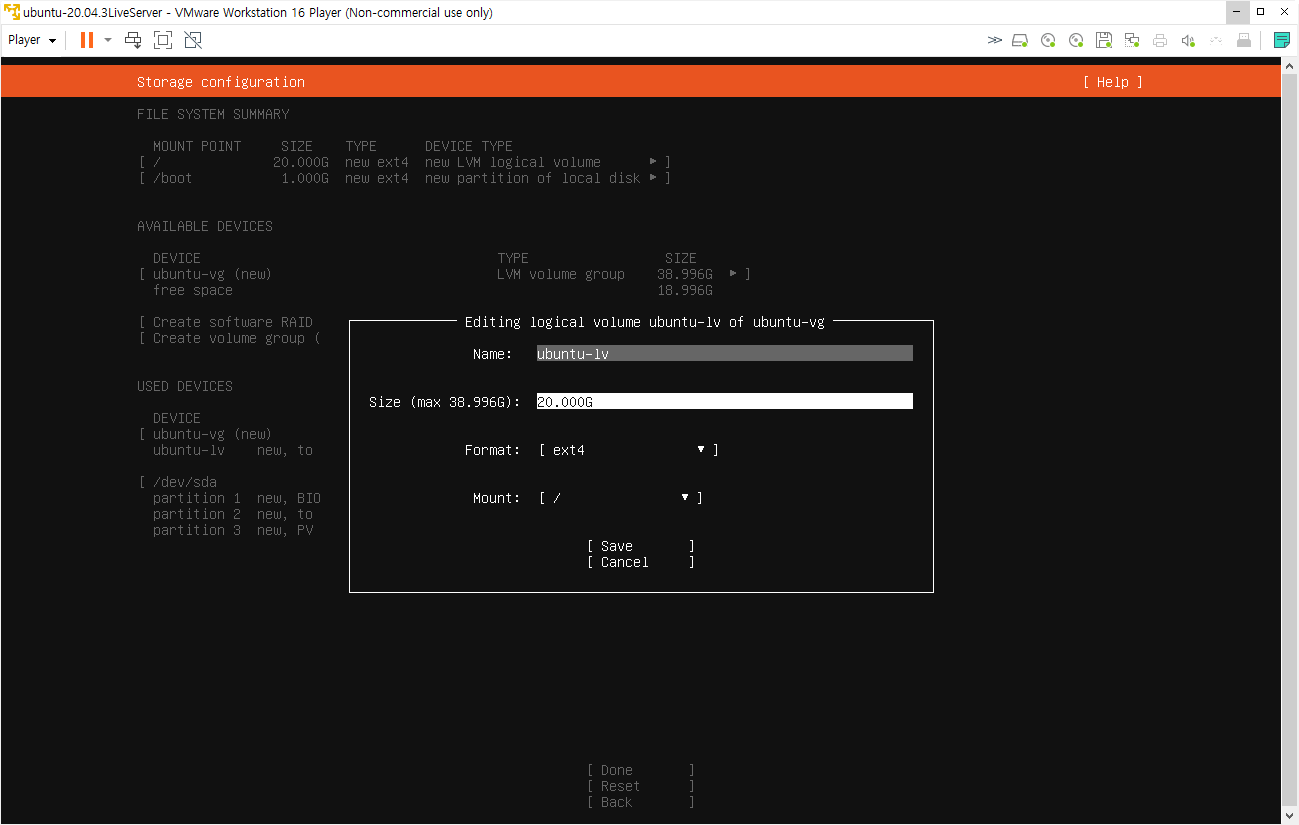Expand the / mount point row arrow
Screen dimensions: 1299x825
(x=653, y=162)
